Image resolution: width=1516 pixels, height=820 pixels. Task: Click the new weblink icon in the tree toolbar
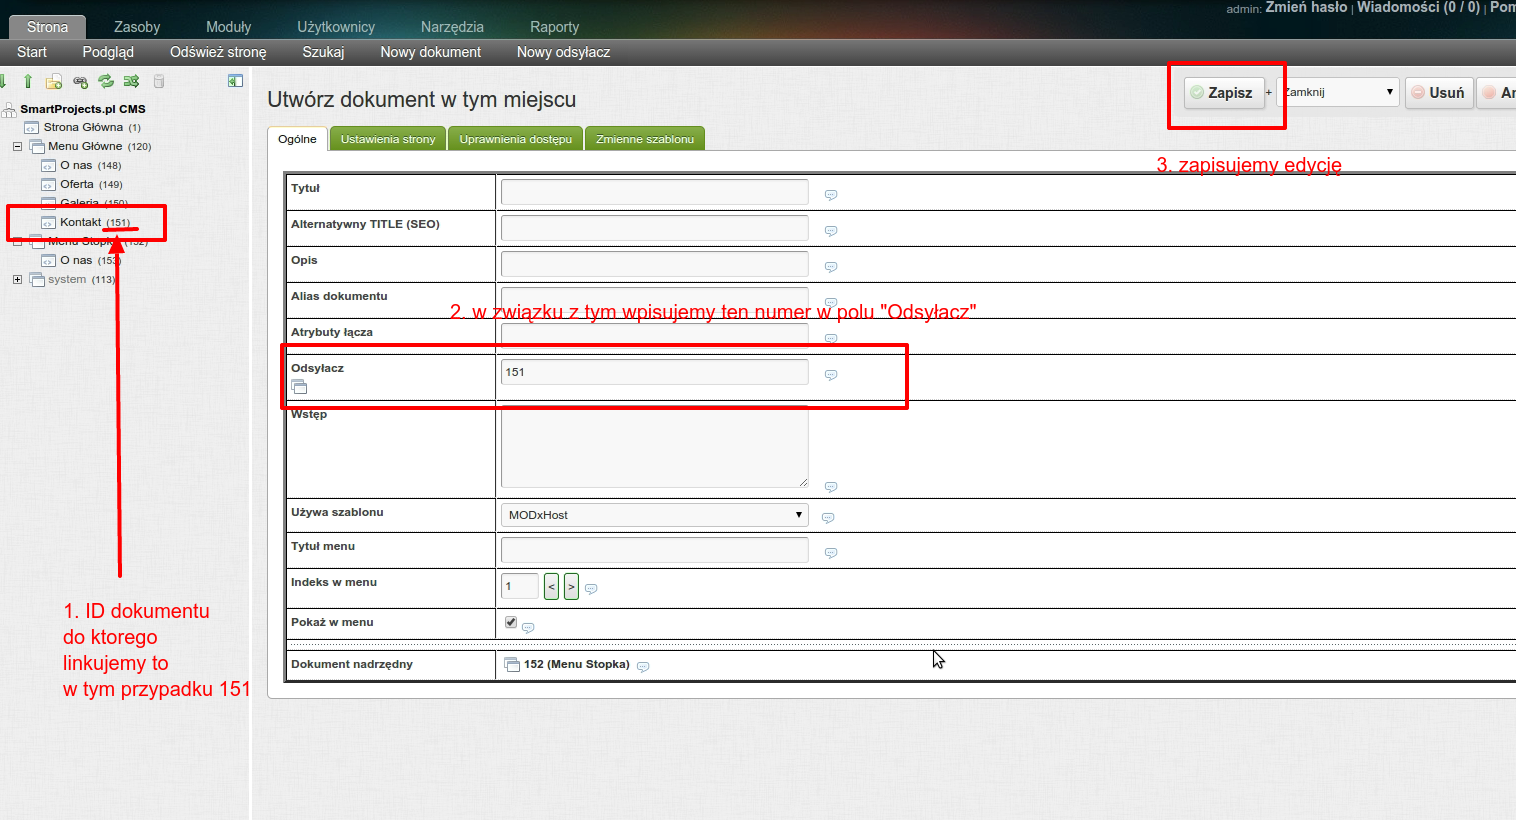tap(80, 81)
